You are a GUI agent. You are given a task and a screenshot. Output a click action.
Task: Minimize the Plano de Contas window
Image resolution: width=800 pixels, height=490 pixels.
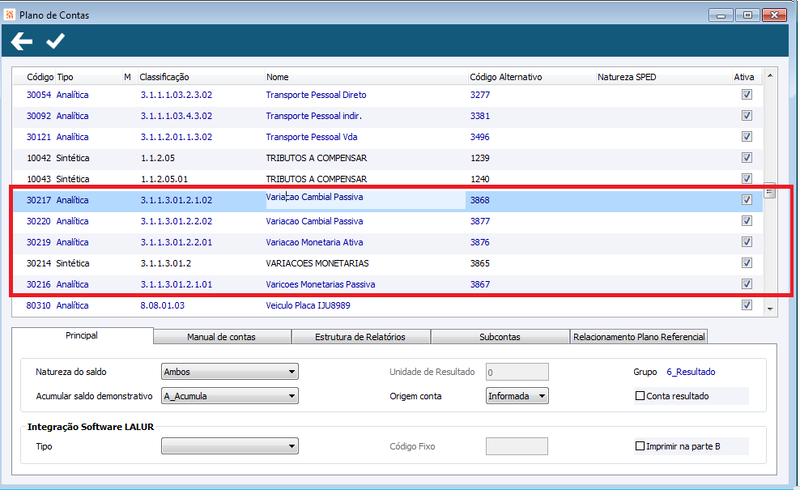click(x=720, y=15)
